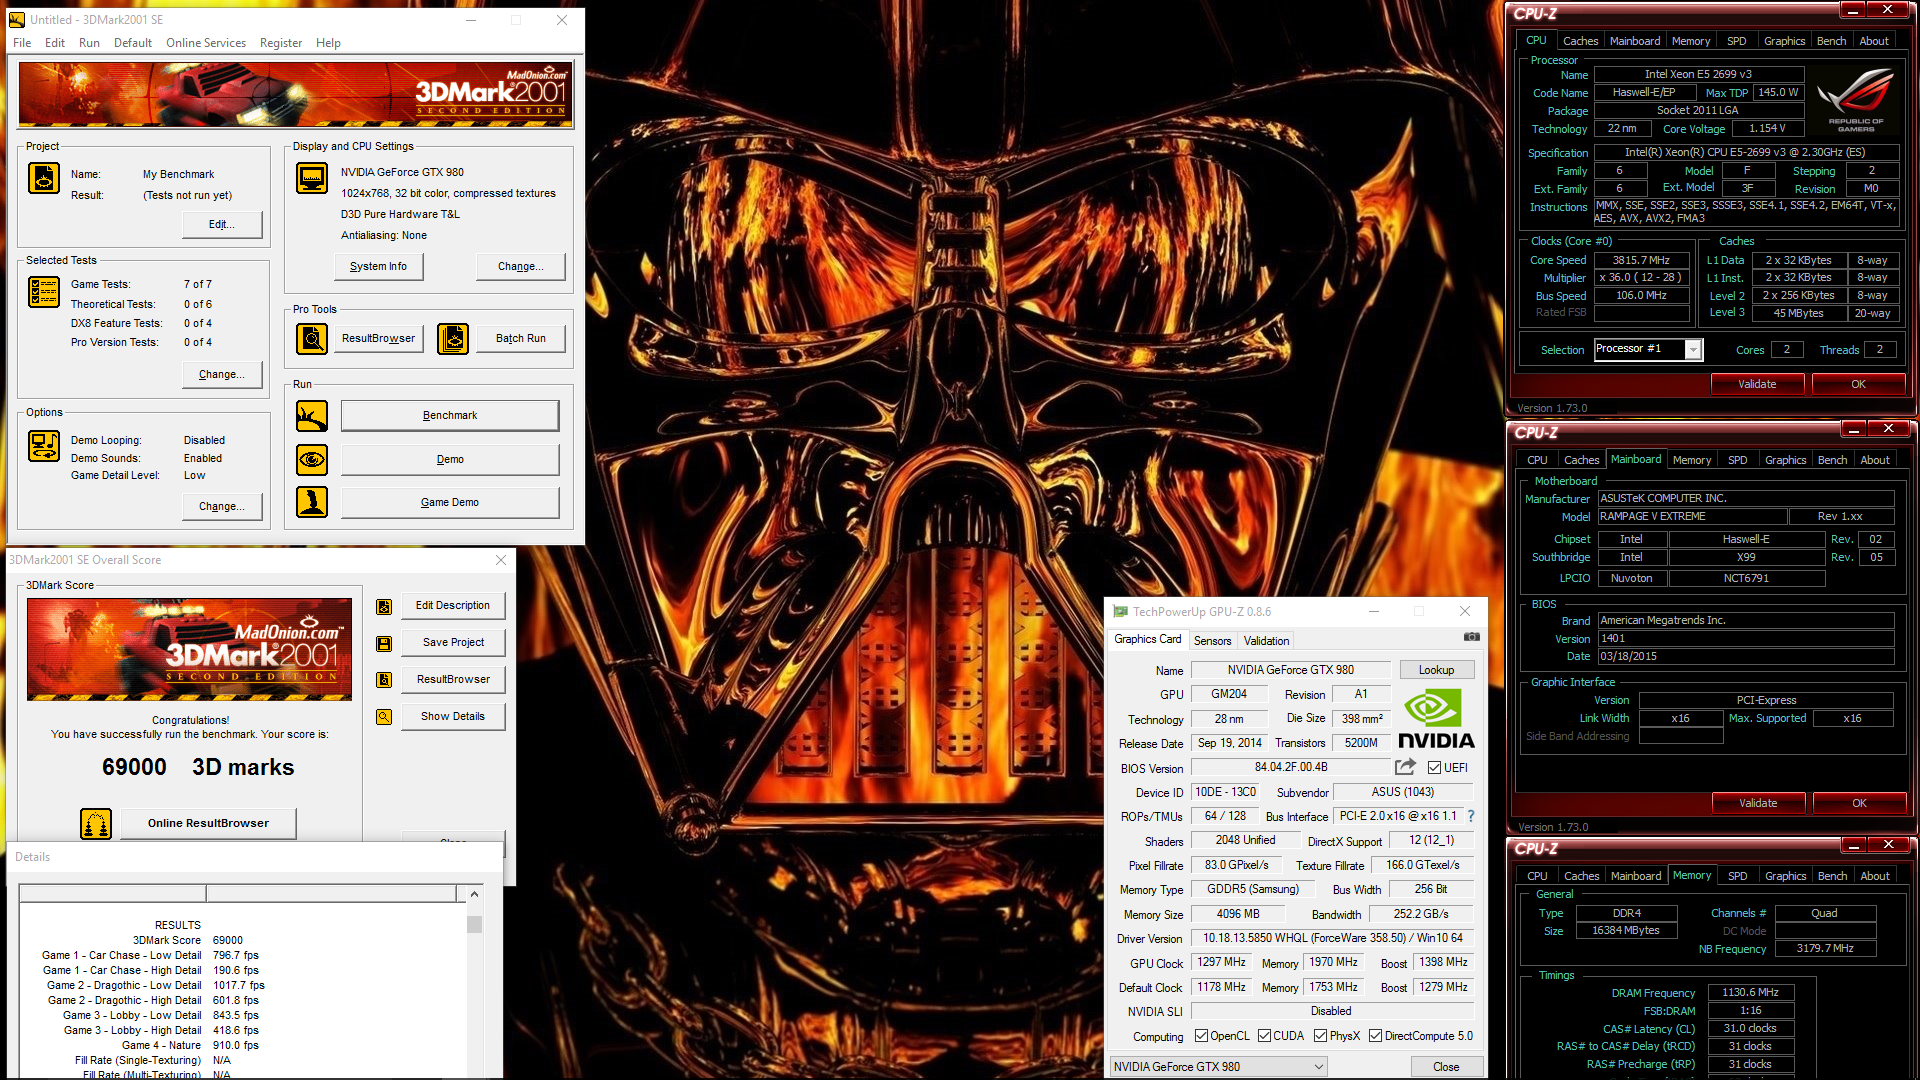The height and width of the screenshot is (1080, 1920).
Task: Open the GPU selection dropdown in GPU-Z
Action: click(x=1218, y=1067)
